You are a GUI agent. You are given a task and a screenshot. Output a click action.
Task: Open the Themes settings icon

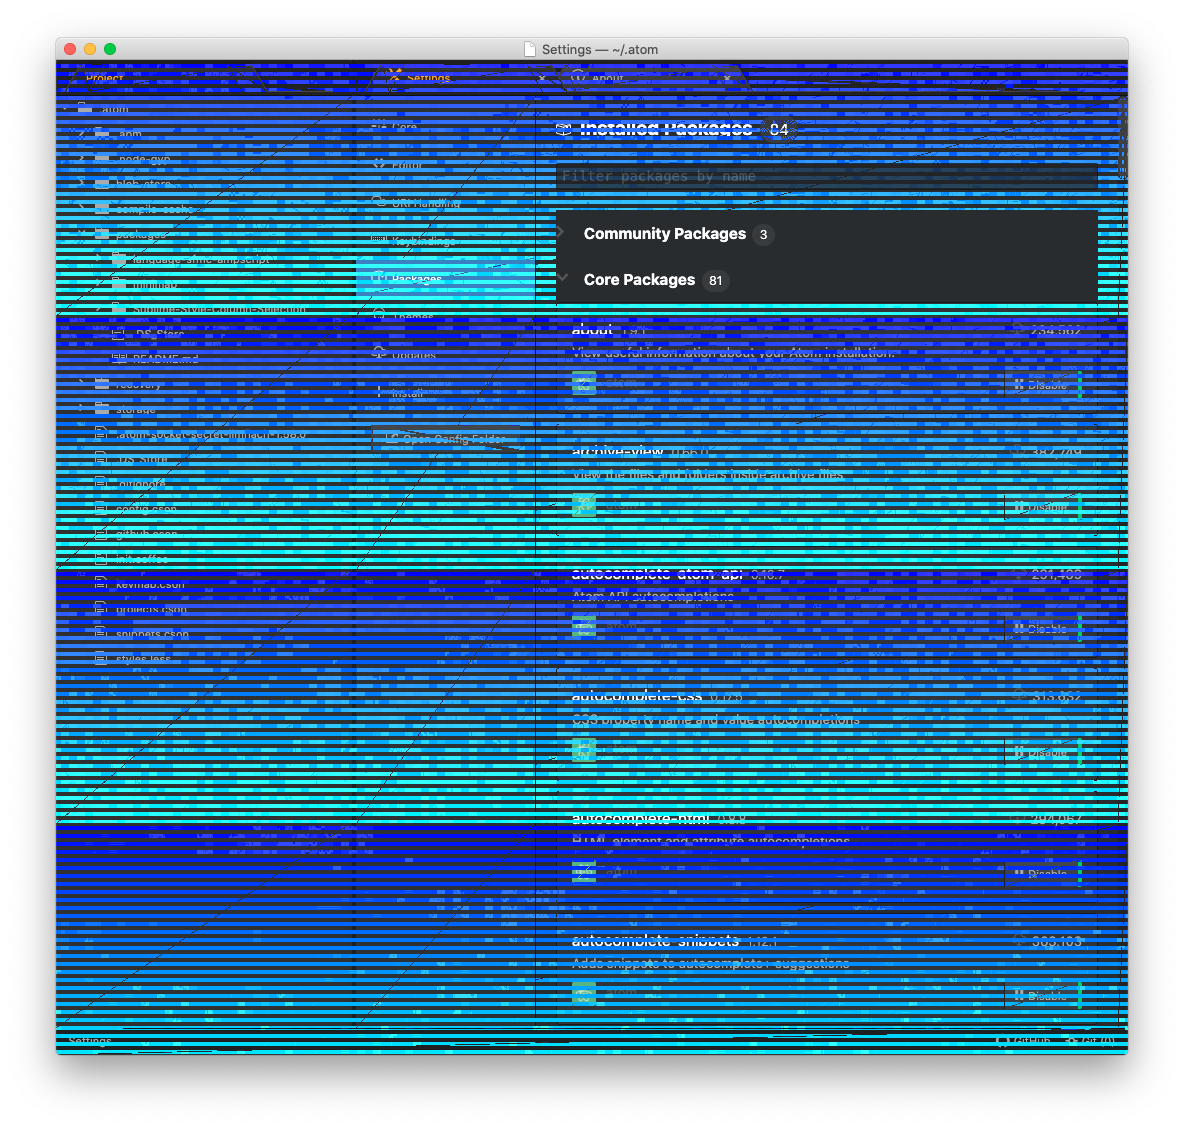(381, 316)
